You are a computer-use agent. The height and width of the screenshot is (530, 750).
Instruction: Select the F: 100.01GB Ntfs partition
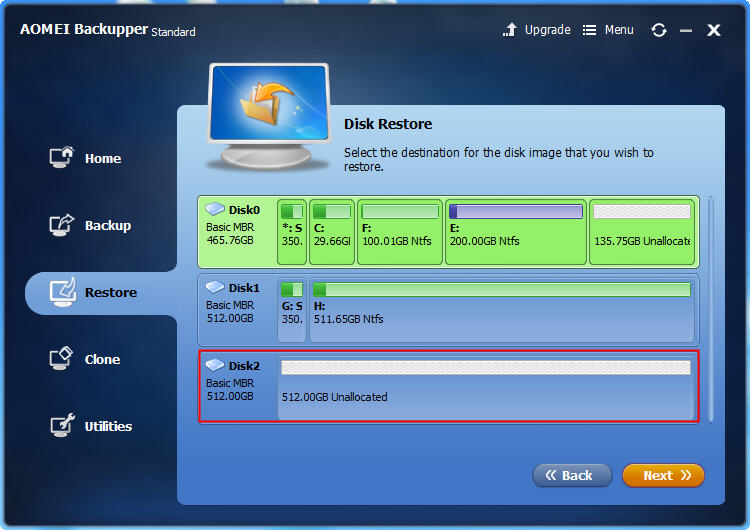[400, 232]
